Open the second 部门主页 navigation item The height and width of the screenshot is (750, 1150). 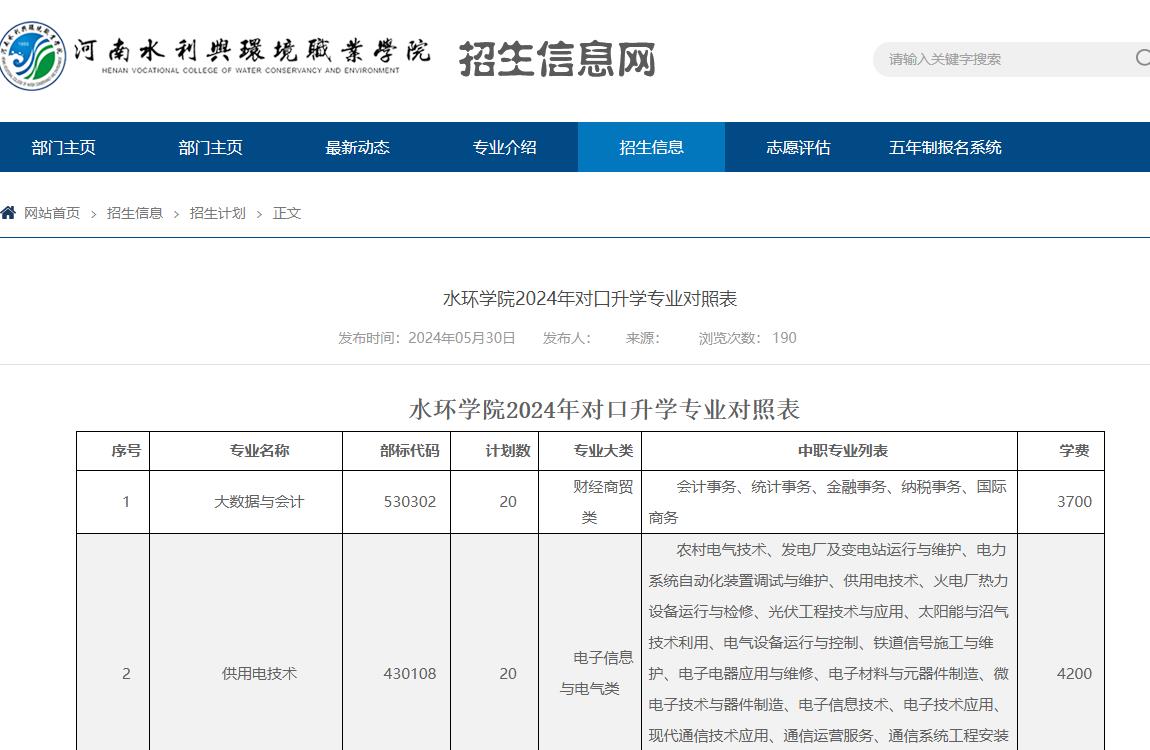click(x=210, y=147)
